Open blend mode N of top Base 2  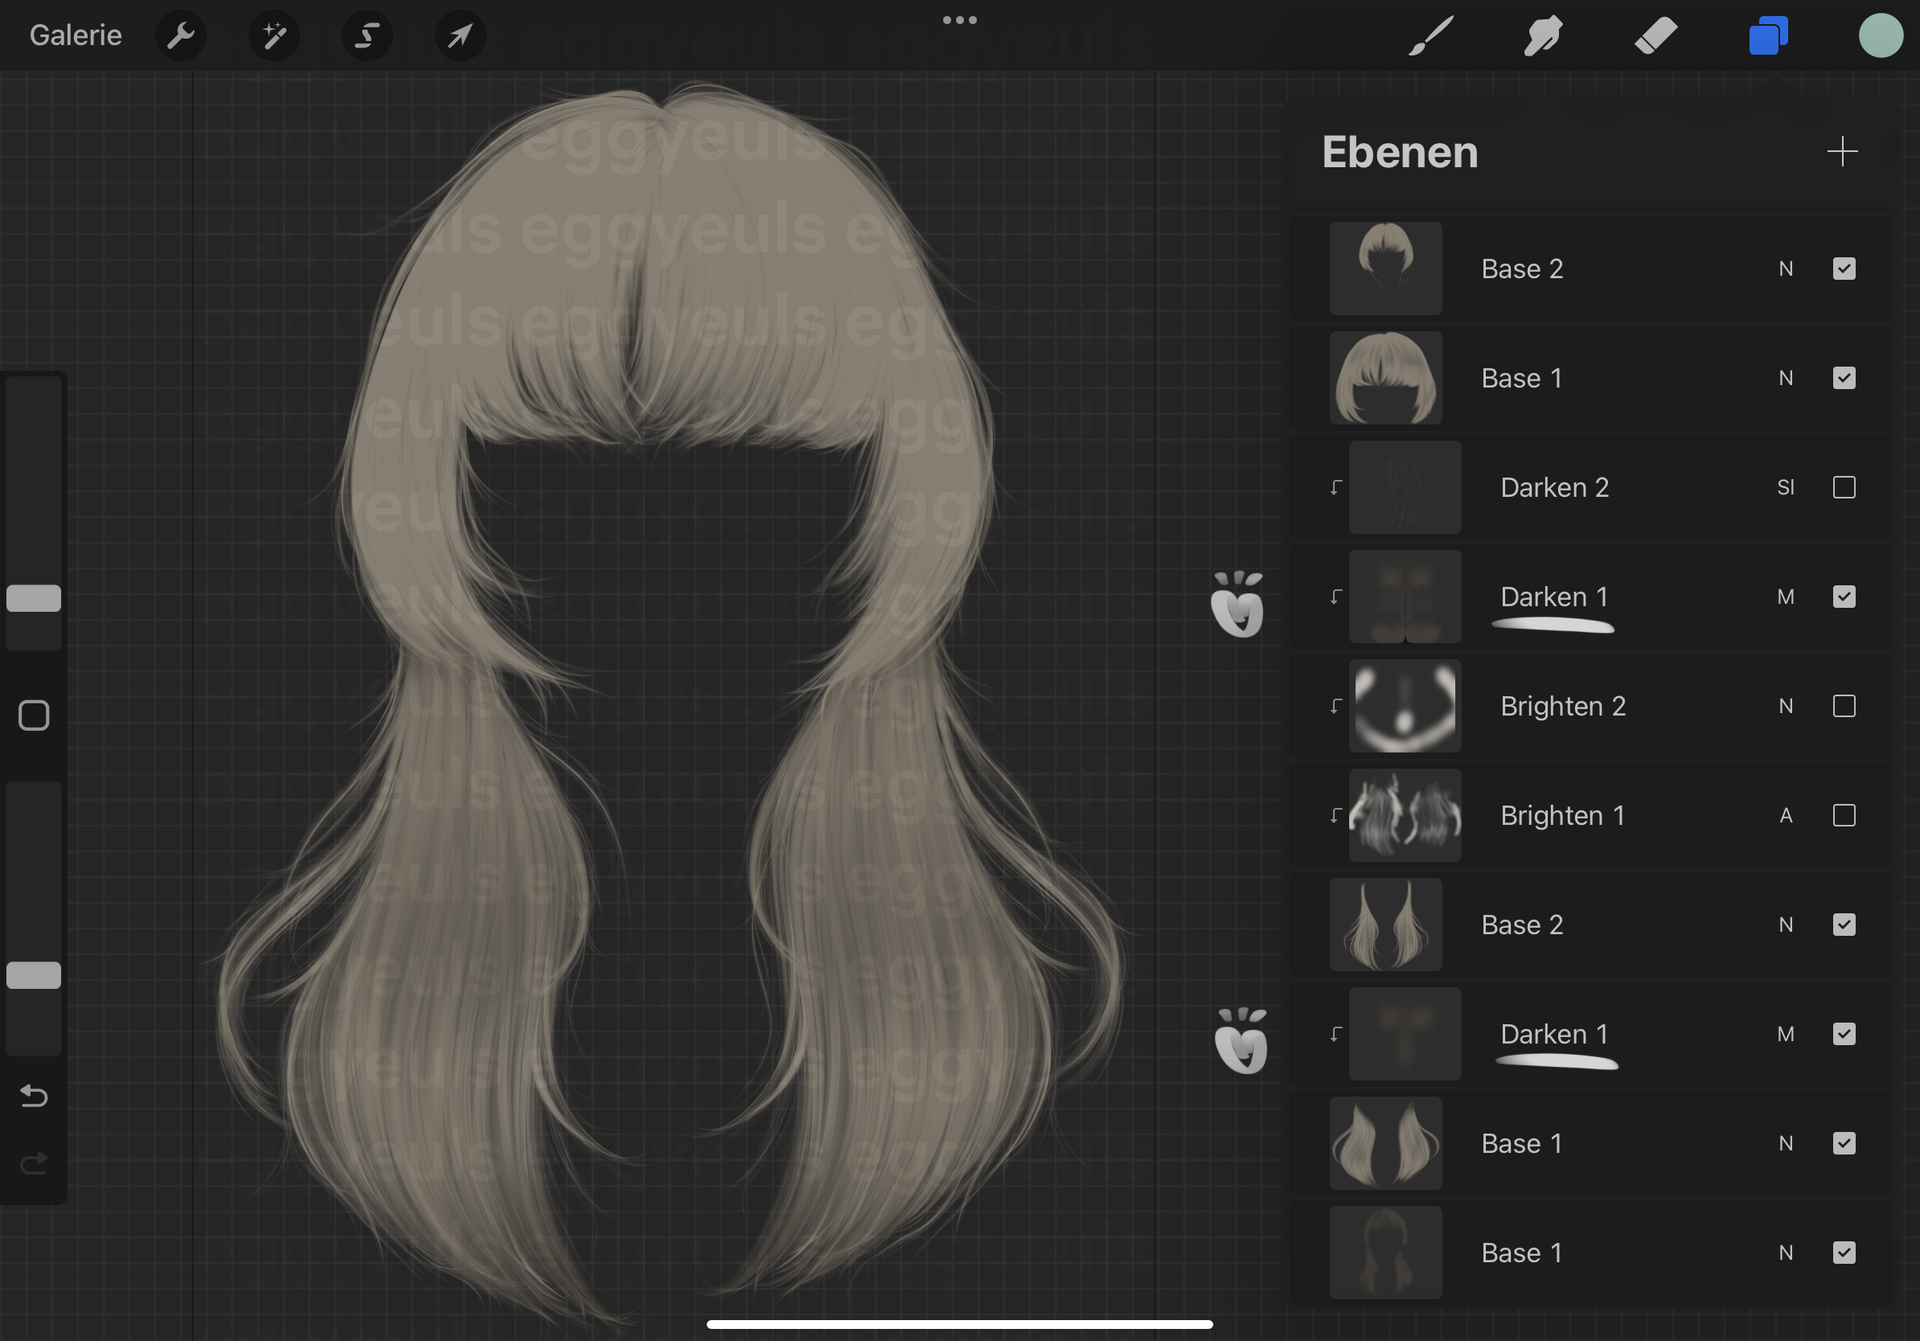(1786, 269)
